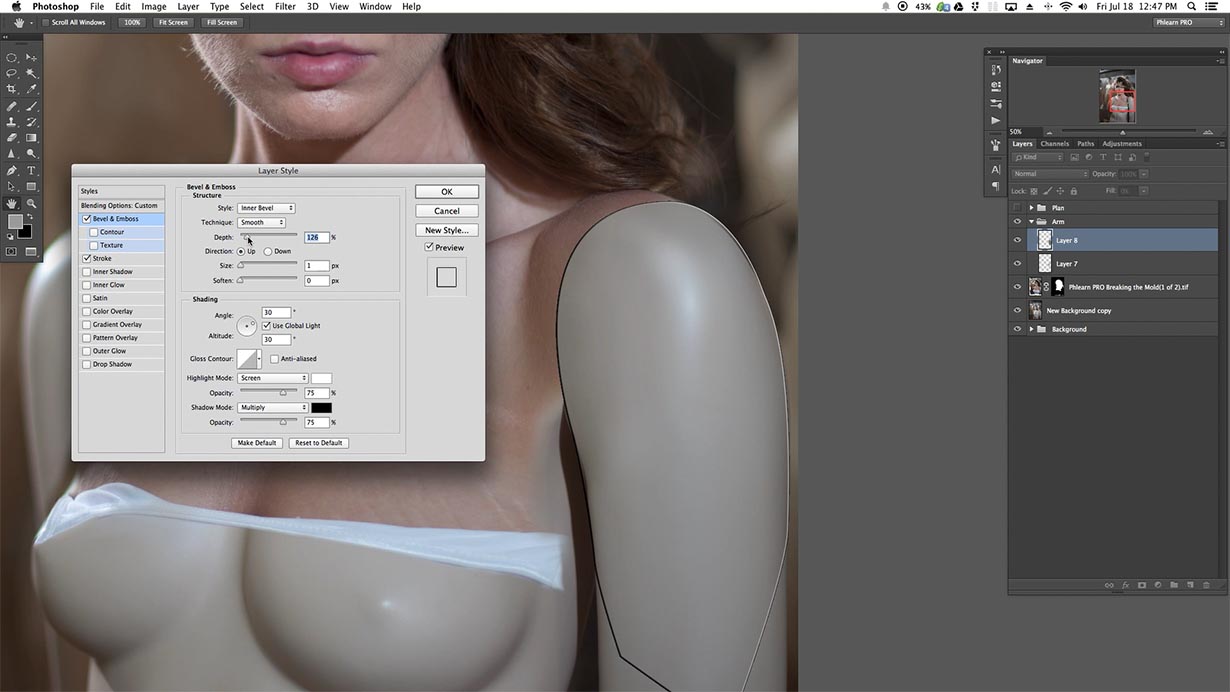Switch to the Paths tab
Viewport: 1230px width, 692px height.
coord(1085,144)
